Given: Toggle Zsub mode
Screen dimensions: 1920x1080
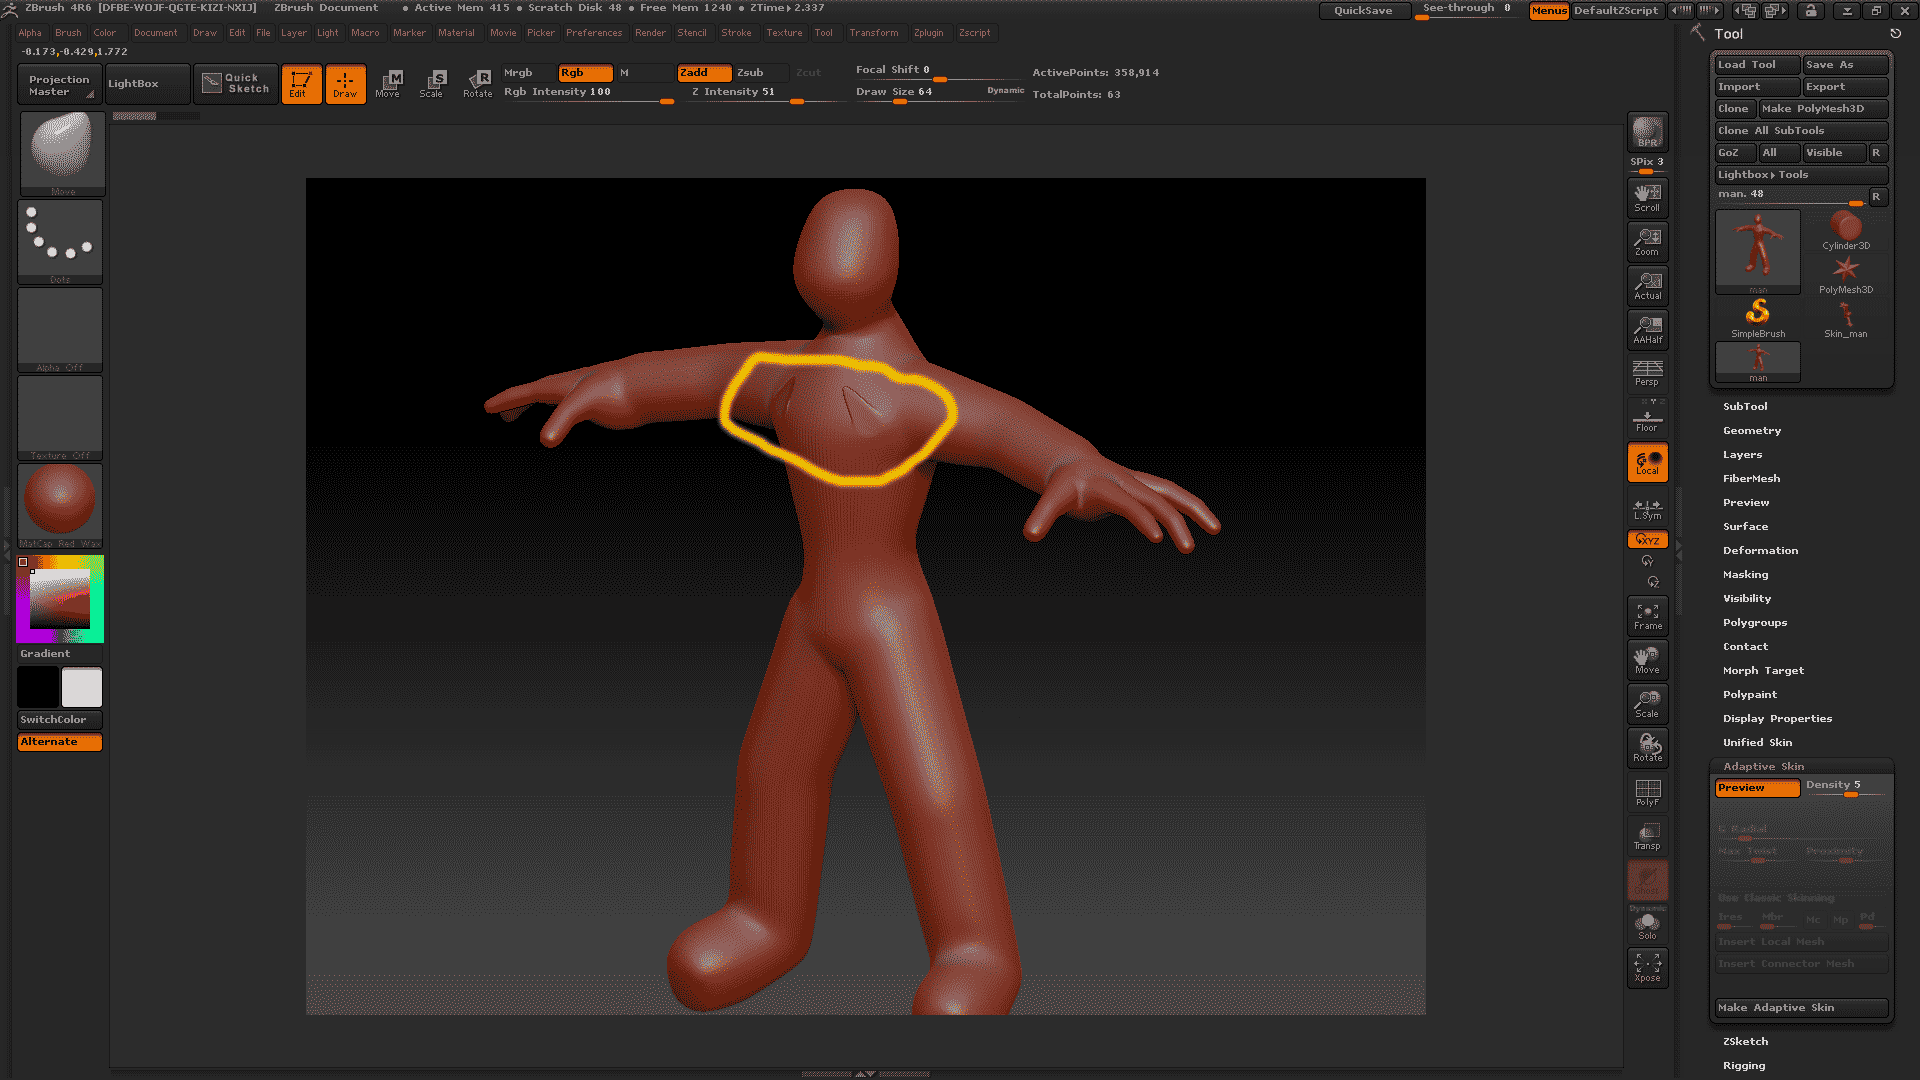Looking at the screenshot, I should pyautogui.click(x=761, y=73).
